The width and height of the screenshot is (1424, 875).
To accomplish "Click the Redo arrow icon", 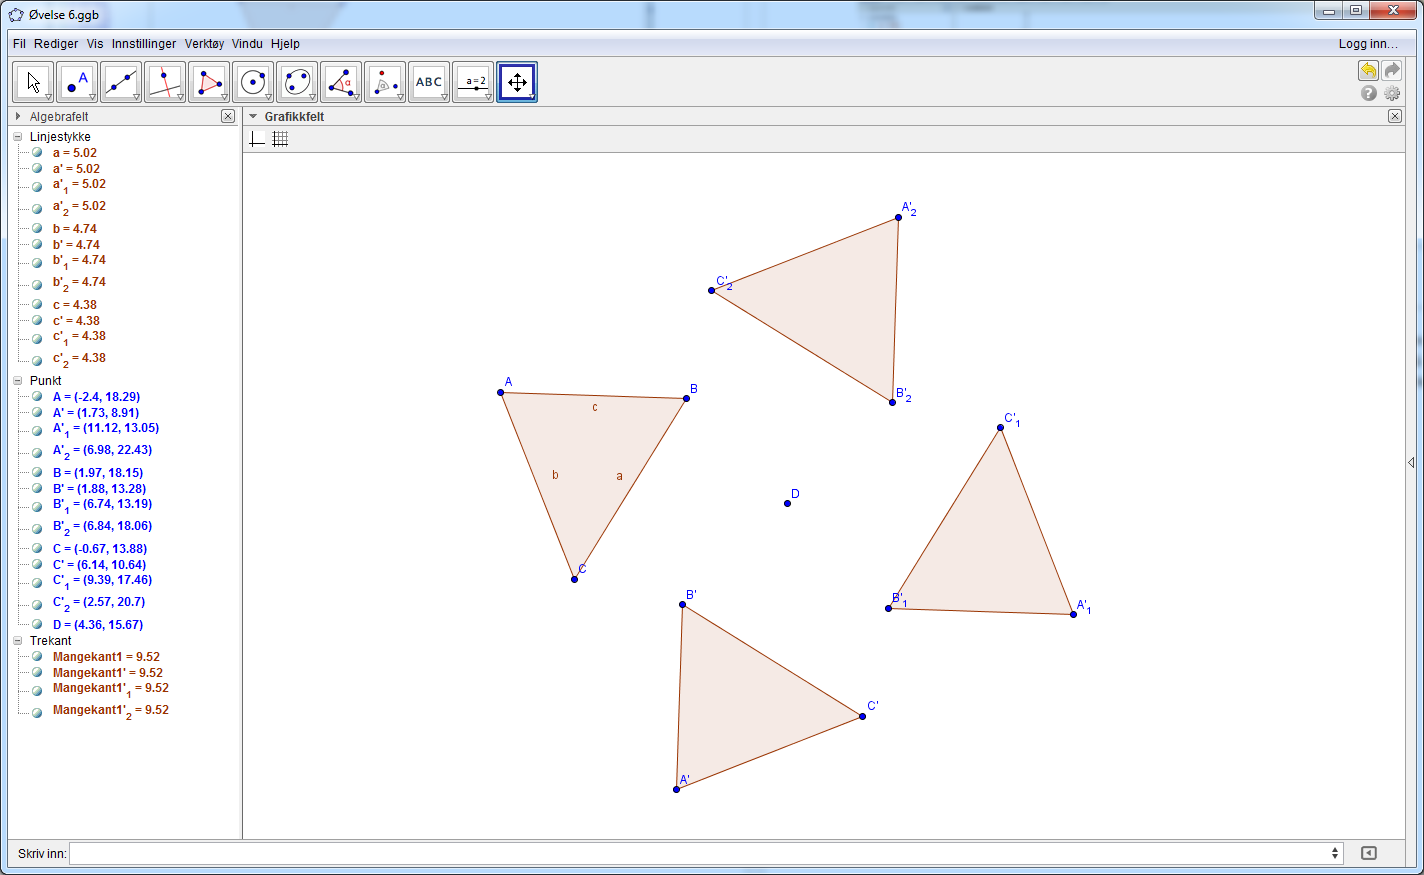I will [1392, 70].
